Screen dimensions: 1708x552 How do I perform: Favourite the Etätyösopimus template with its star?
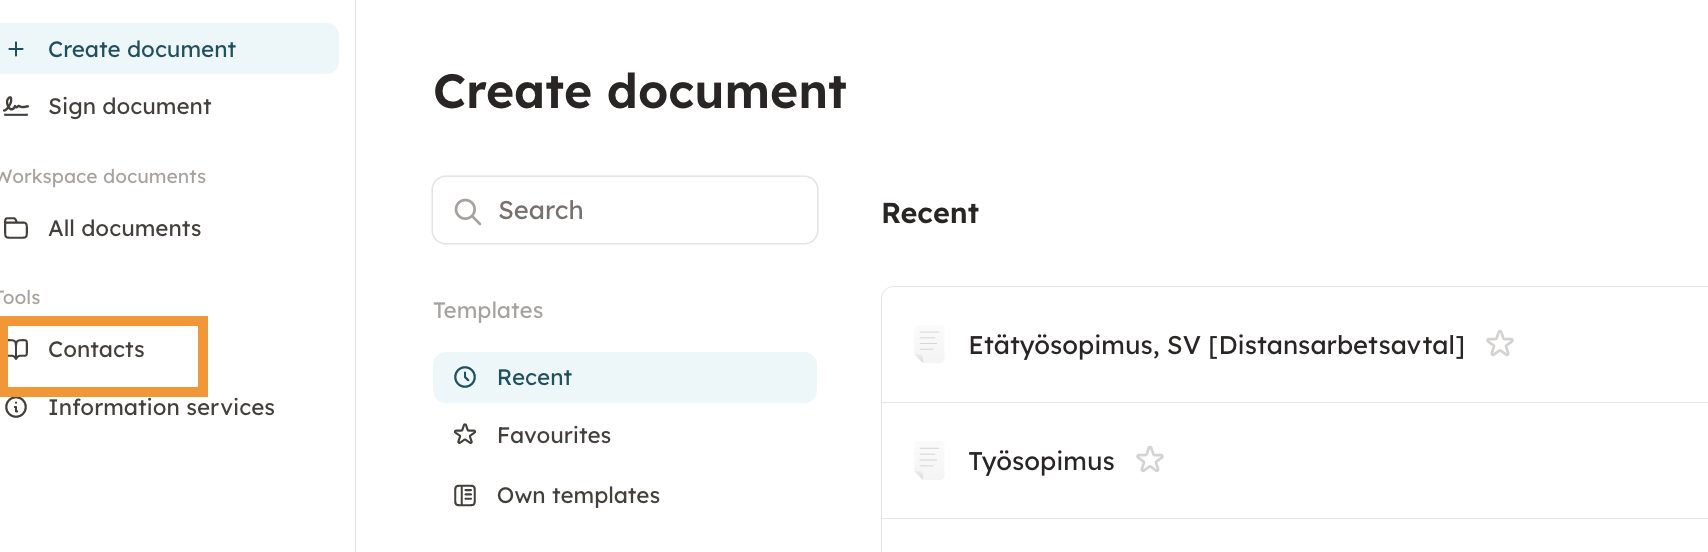point(1499,344)
